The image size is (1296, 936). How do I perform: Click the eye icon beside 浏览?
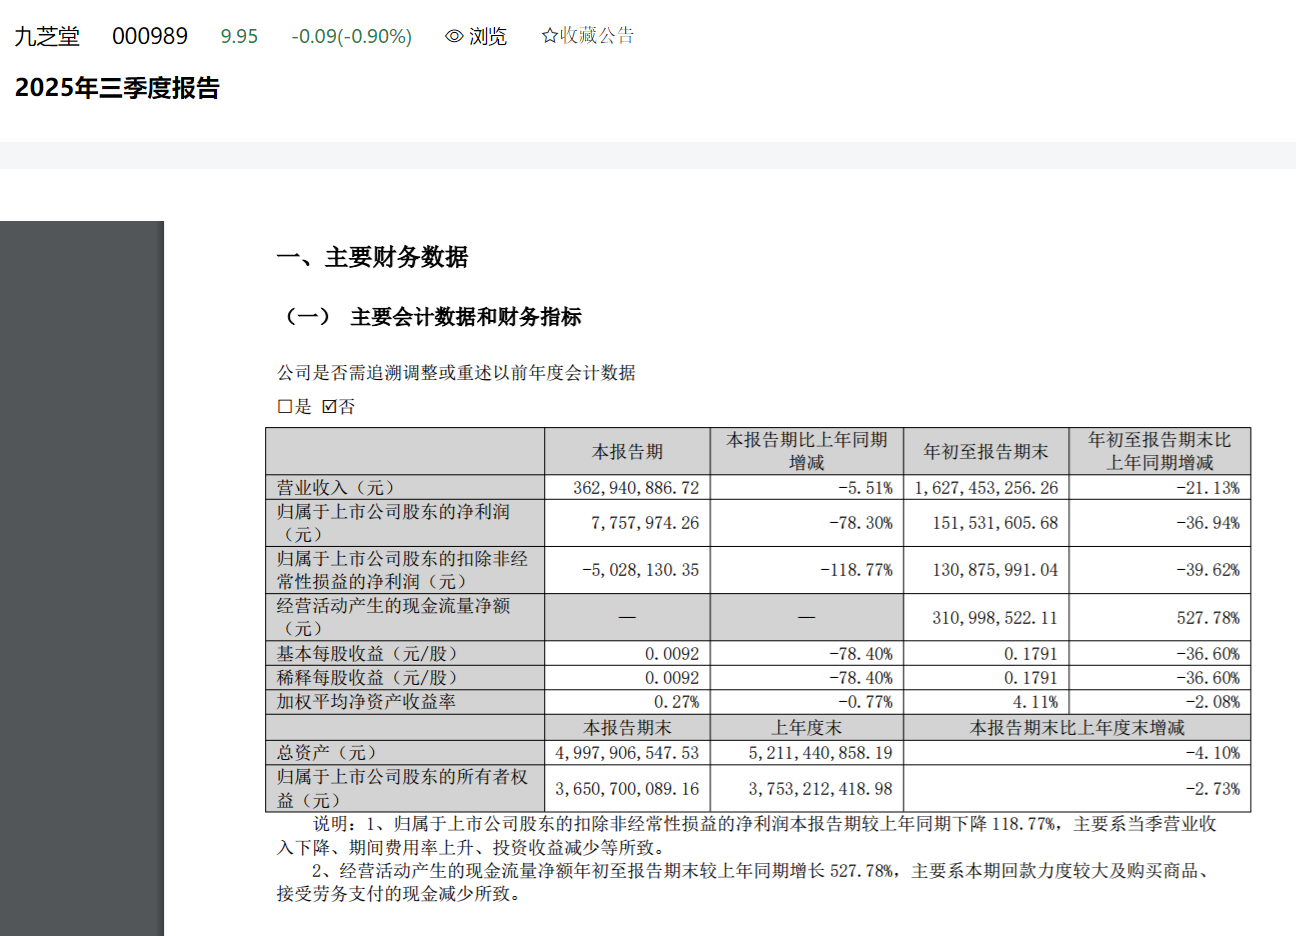point(454,36)
